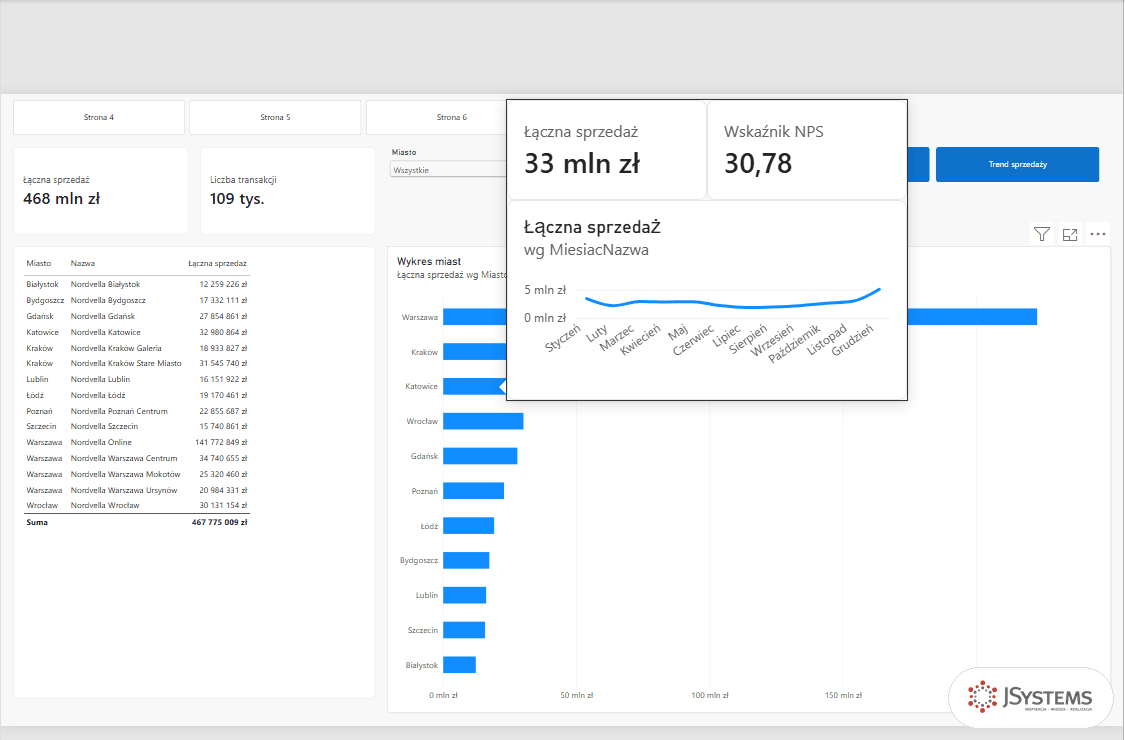This screenshot has height=740, width=1125.
Task: Select the Lublin bar in the chart
Action: [x=464, y=595]
